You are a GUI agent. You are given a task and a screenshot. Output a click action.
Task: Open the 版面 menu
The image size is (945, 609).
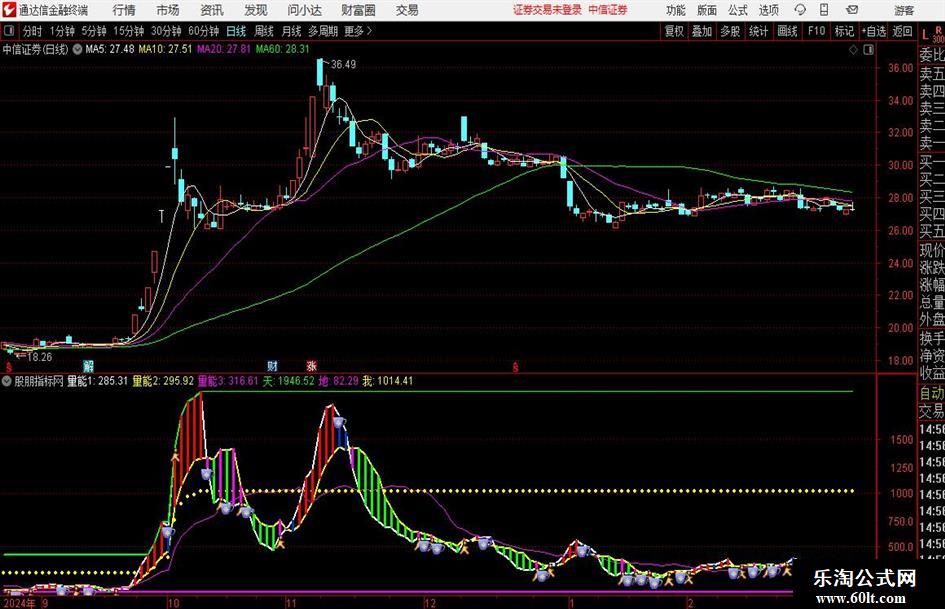[707, 10]
